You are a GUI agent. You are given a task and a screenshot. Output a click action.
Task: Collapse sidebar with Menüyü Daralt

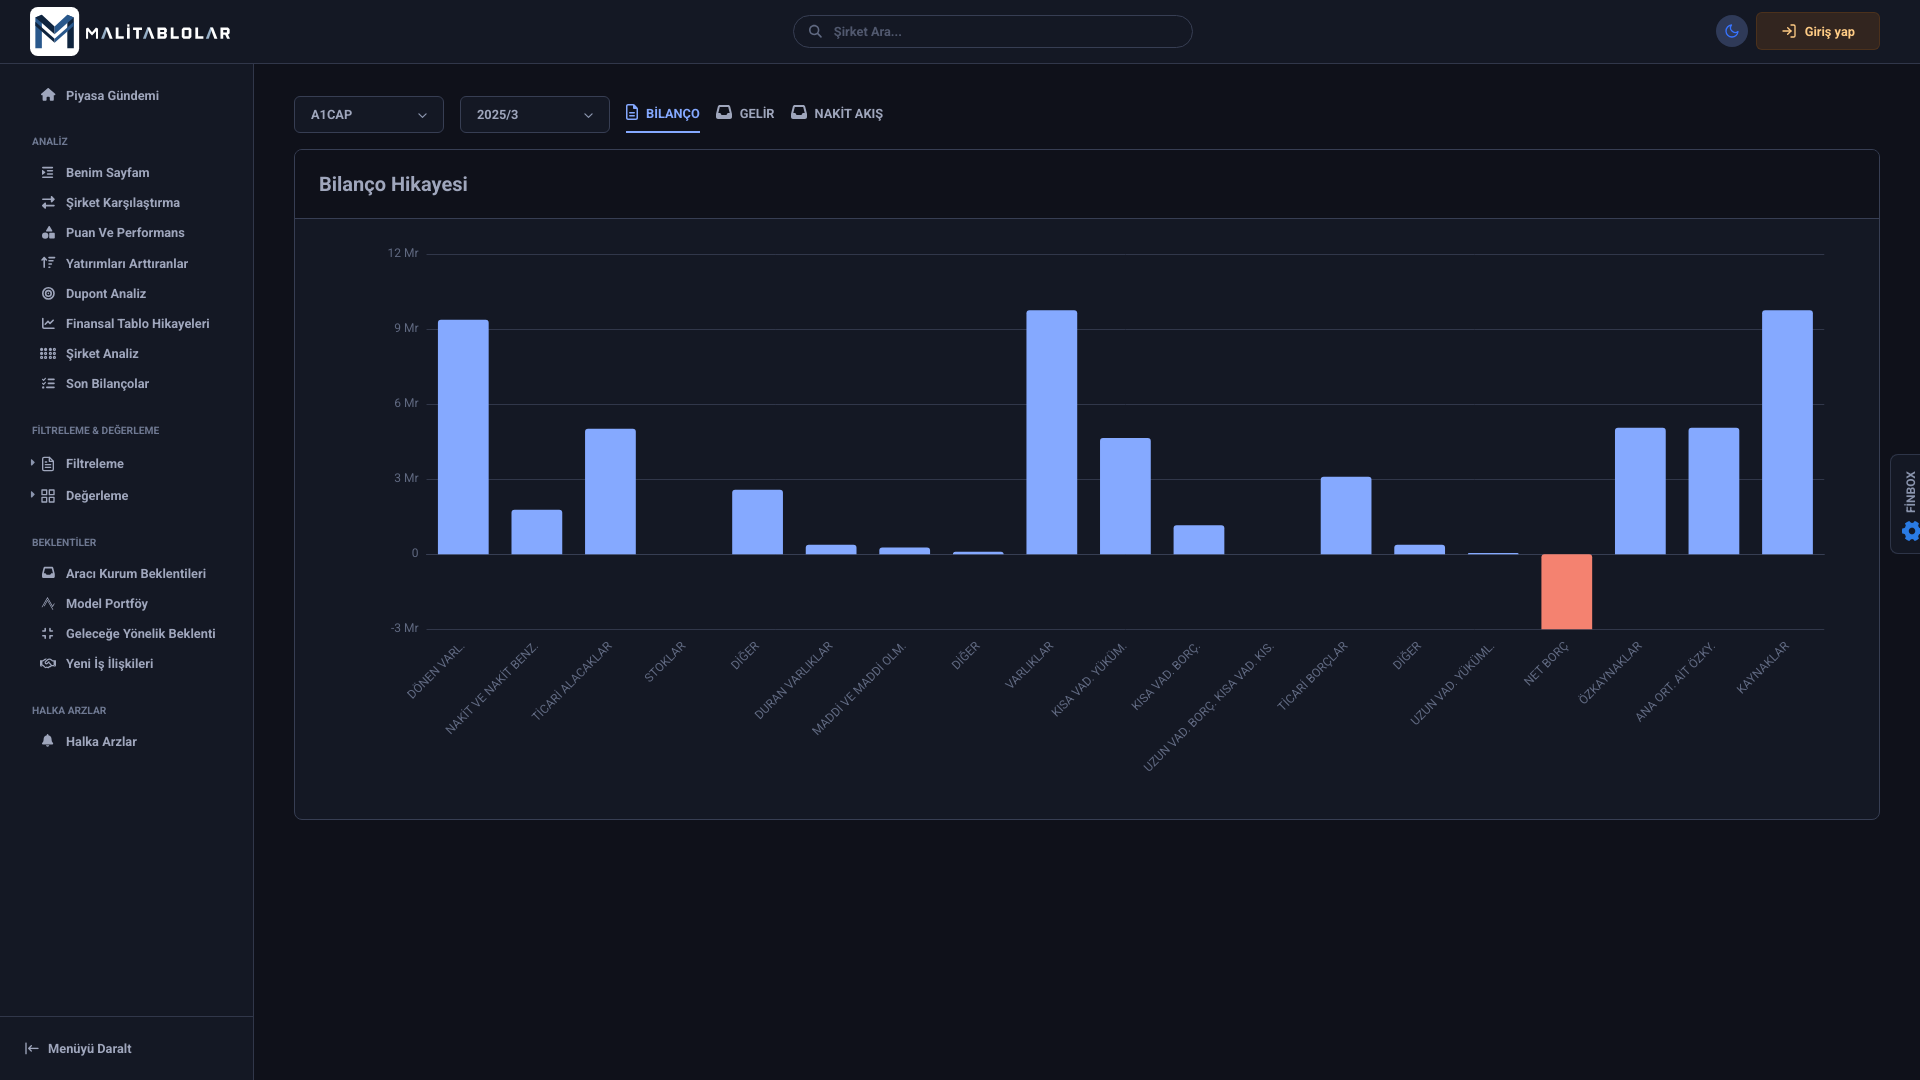[78, 1048]
